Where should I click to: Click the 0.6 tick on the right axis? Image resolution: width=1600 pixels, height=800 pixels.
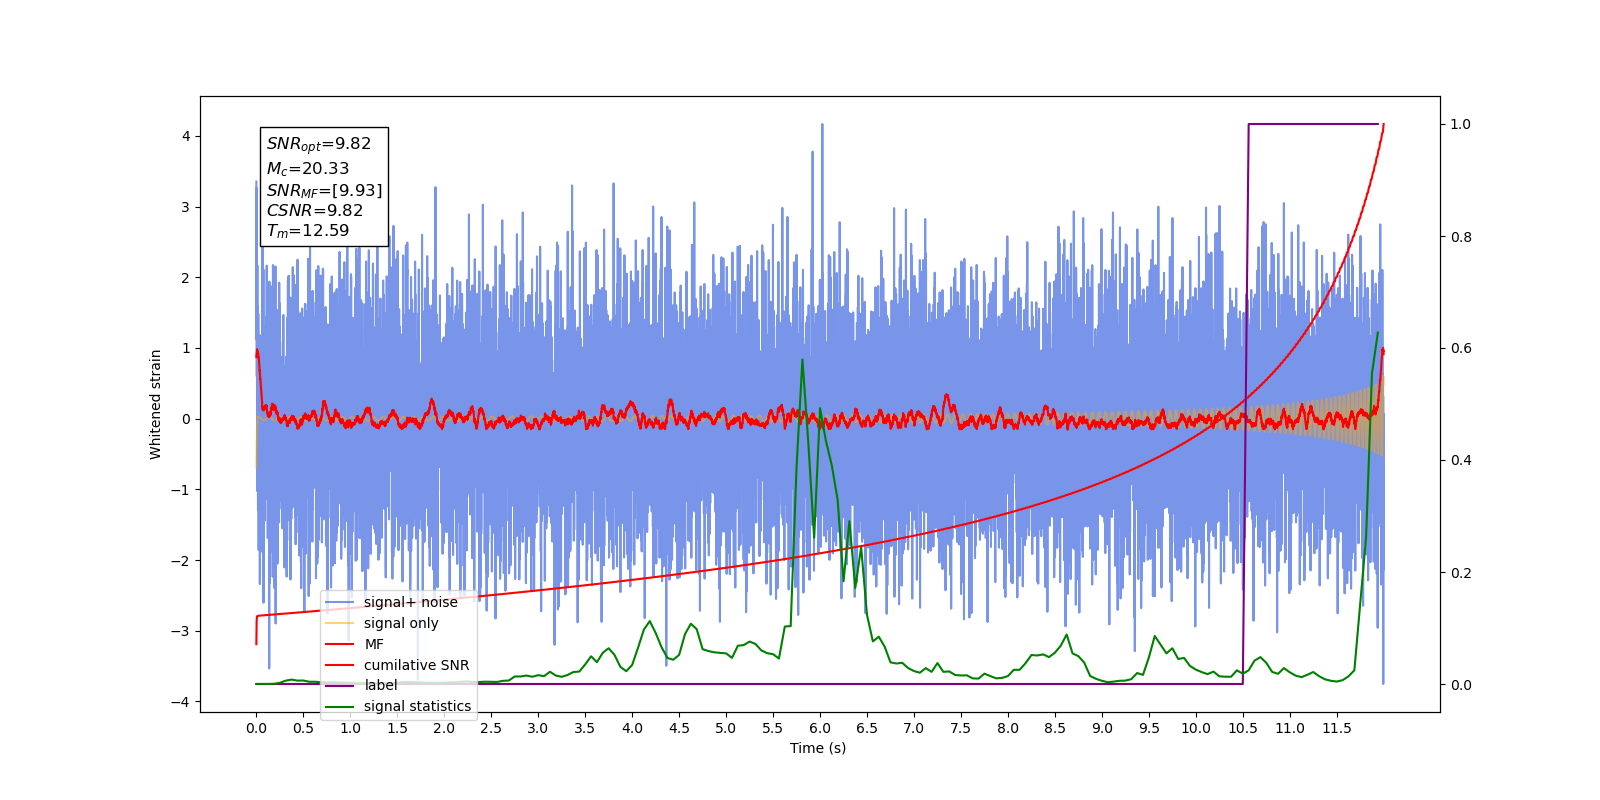(x=1461, y=349)
